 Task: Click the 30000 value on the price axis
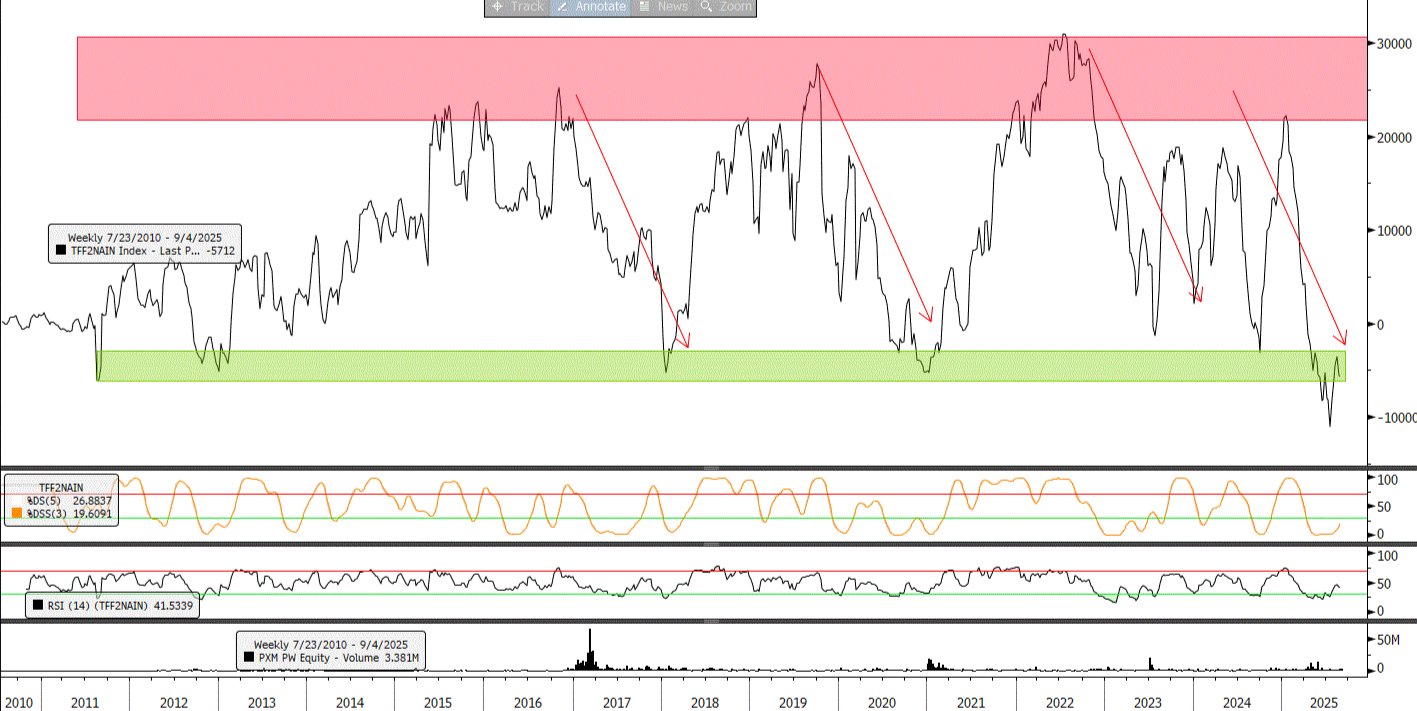click(x=1393, y=44)
